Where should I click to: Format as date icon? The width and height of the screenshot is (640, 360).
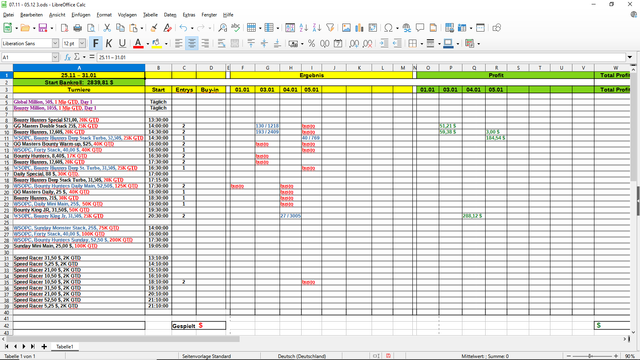(x=338, y=43)
